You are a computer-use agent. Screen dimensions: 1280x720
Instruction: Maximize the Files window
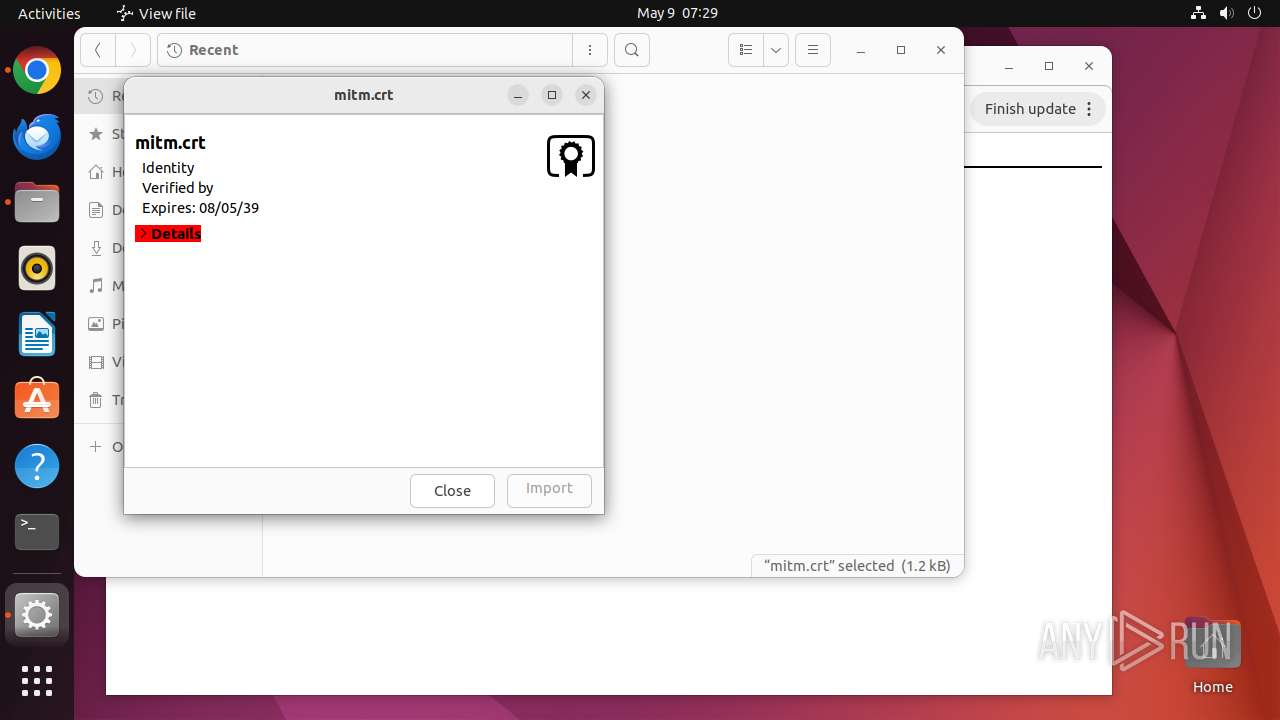coord(901,50)
